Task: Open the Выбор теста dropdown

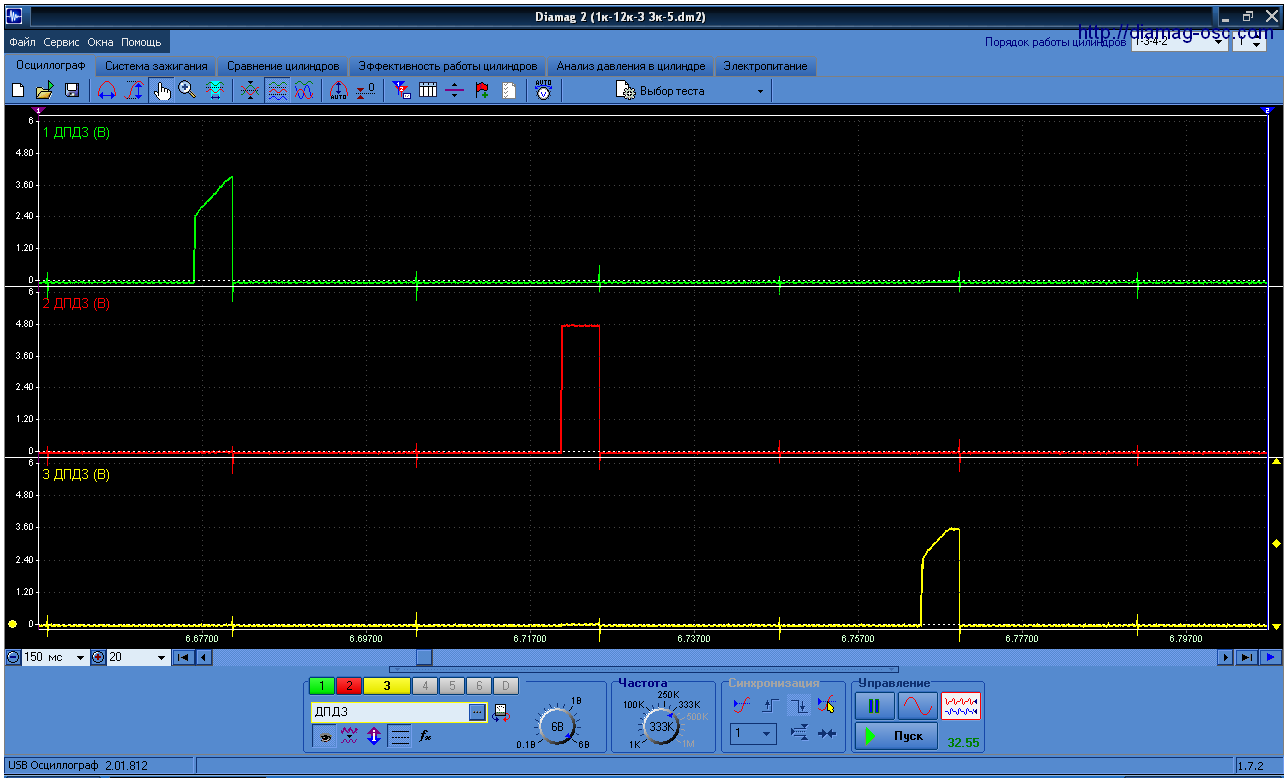Action: [x=691, y=91]
